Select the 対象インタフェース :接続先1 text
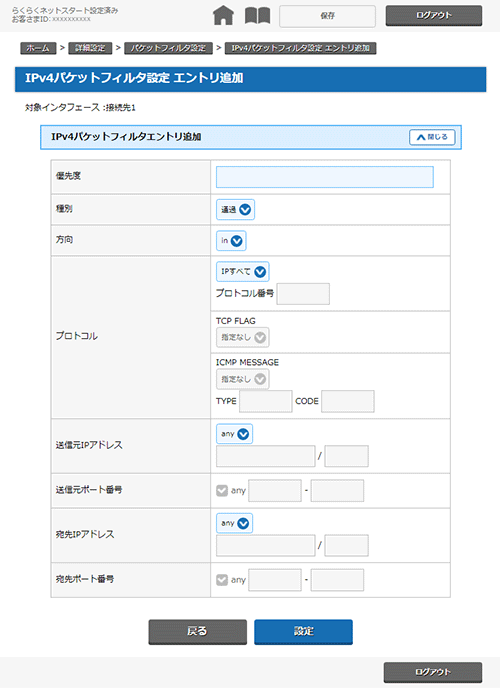The image size is (500, 690). 80,107
